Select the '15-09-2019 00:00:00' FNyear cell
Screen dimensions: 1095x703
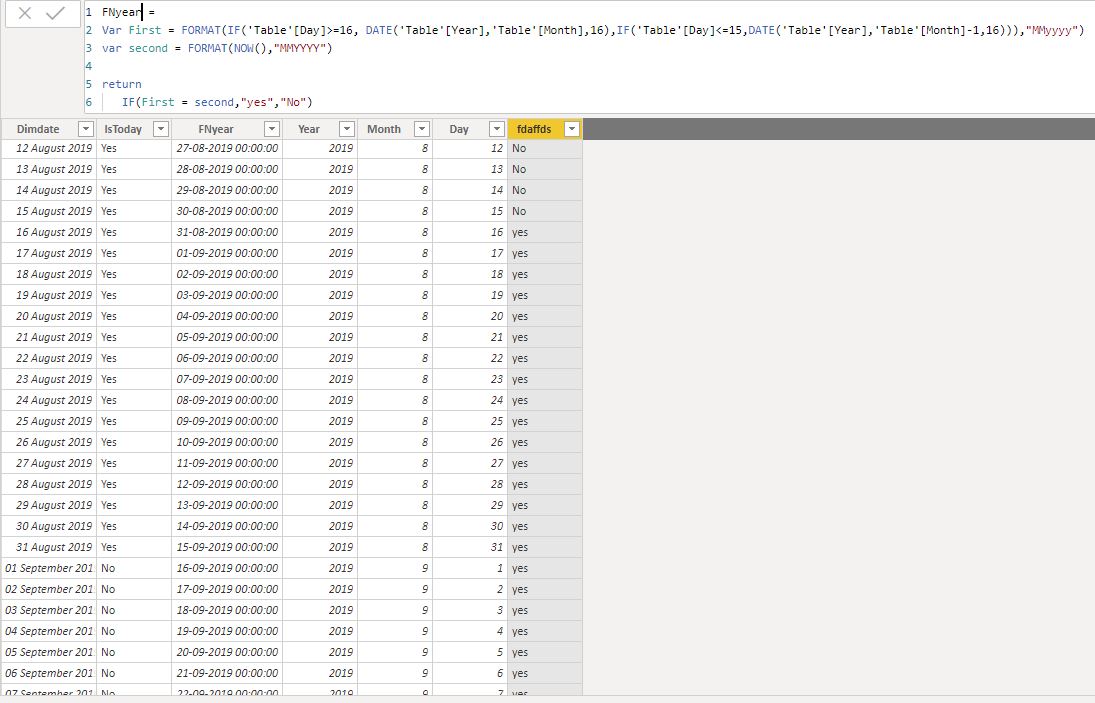pos(227,547)
